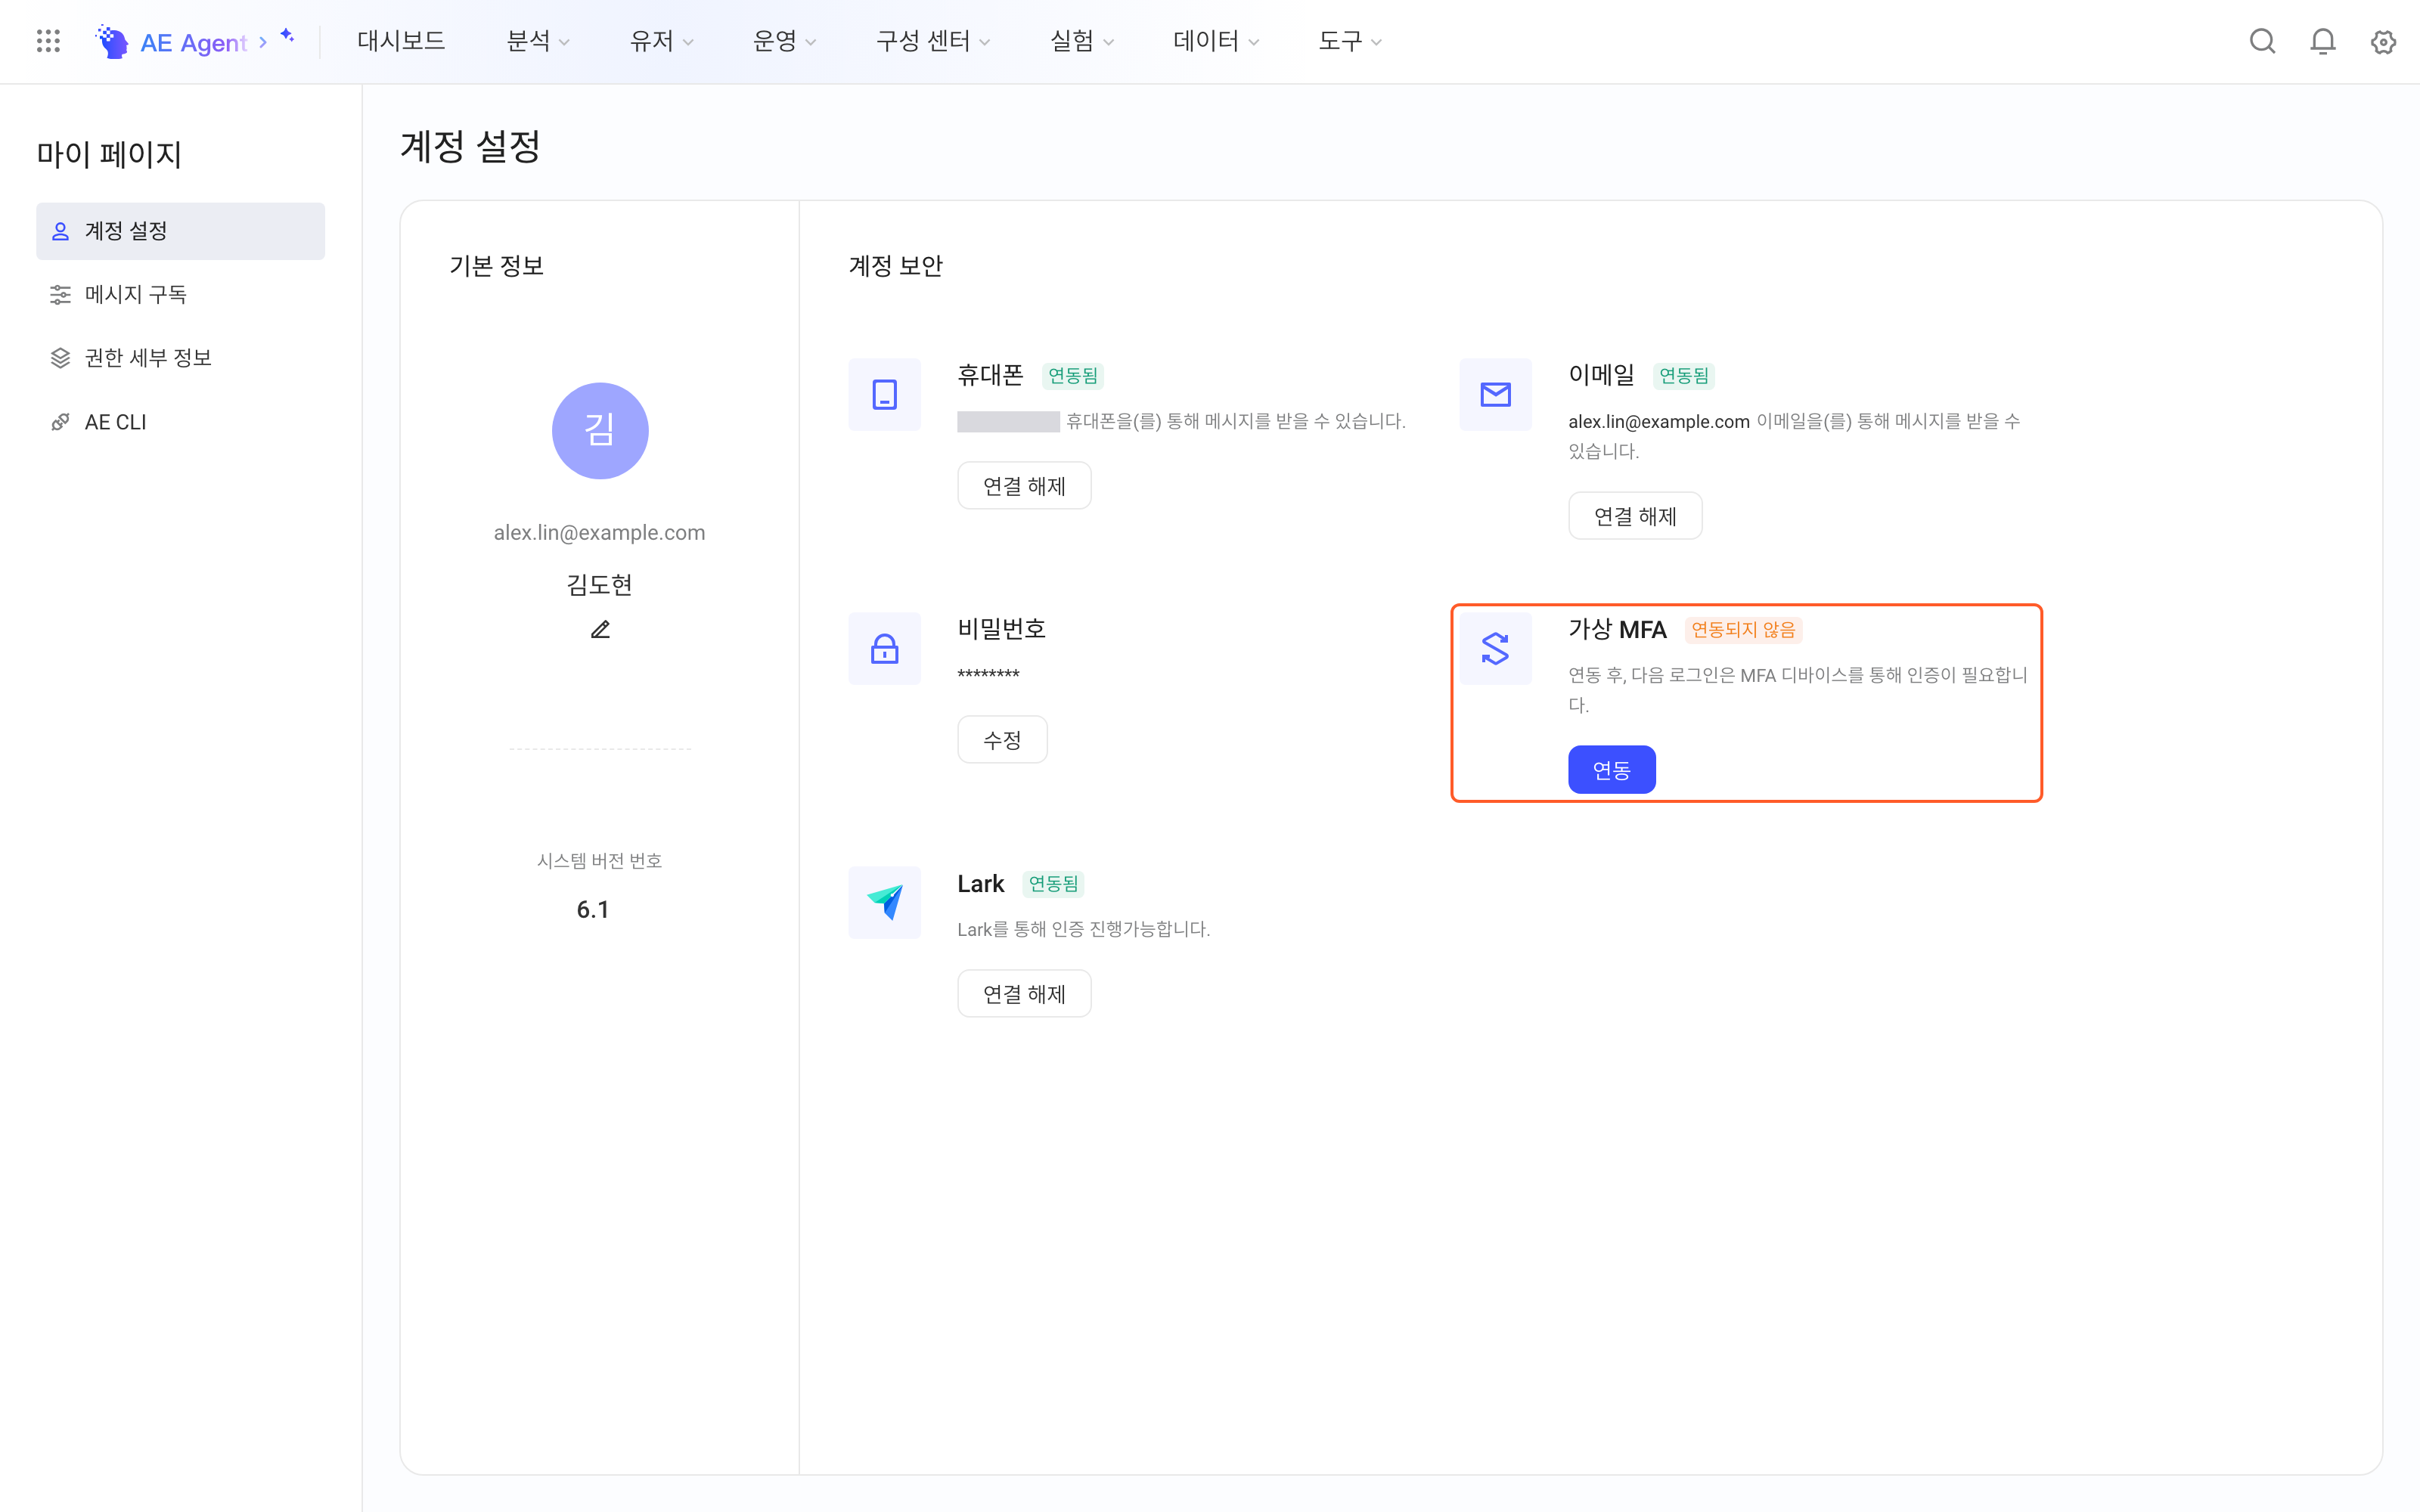Image resolution: width=2420 pixels, height=1512 pixels.
Task: Expand the 운영 dropdown menu
Action: pyautogui.click(x=784, y=41)
